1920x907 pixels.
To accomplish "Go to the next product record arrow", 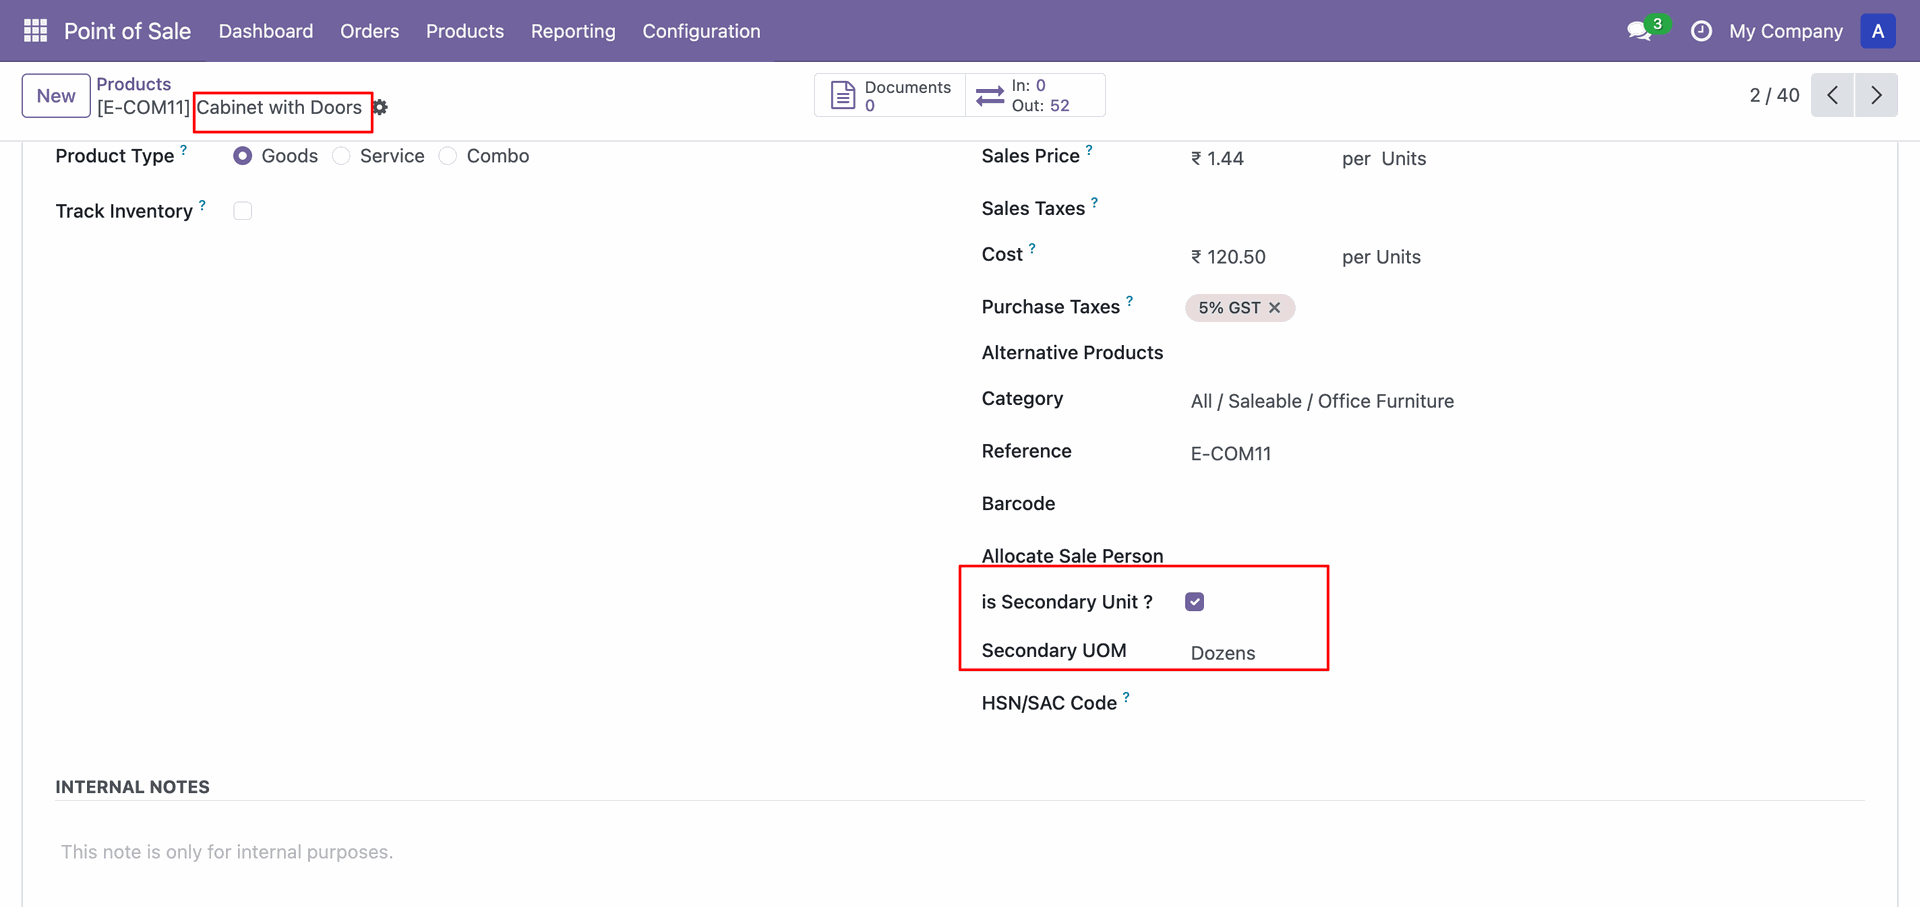I will [1876, 95].
